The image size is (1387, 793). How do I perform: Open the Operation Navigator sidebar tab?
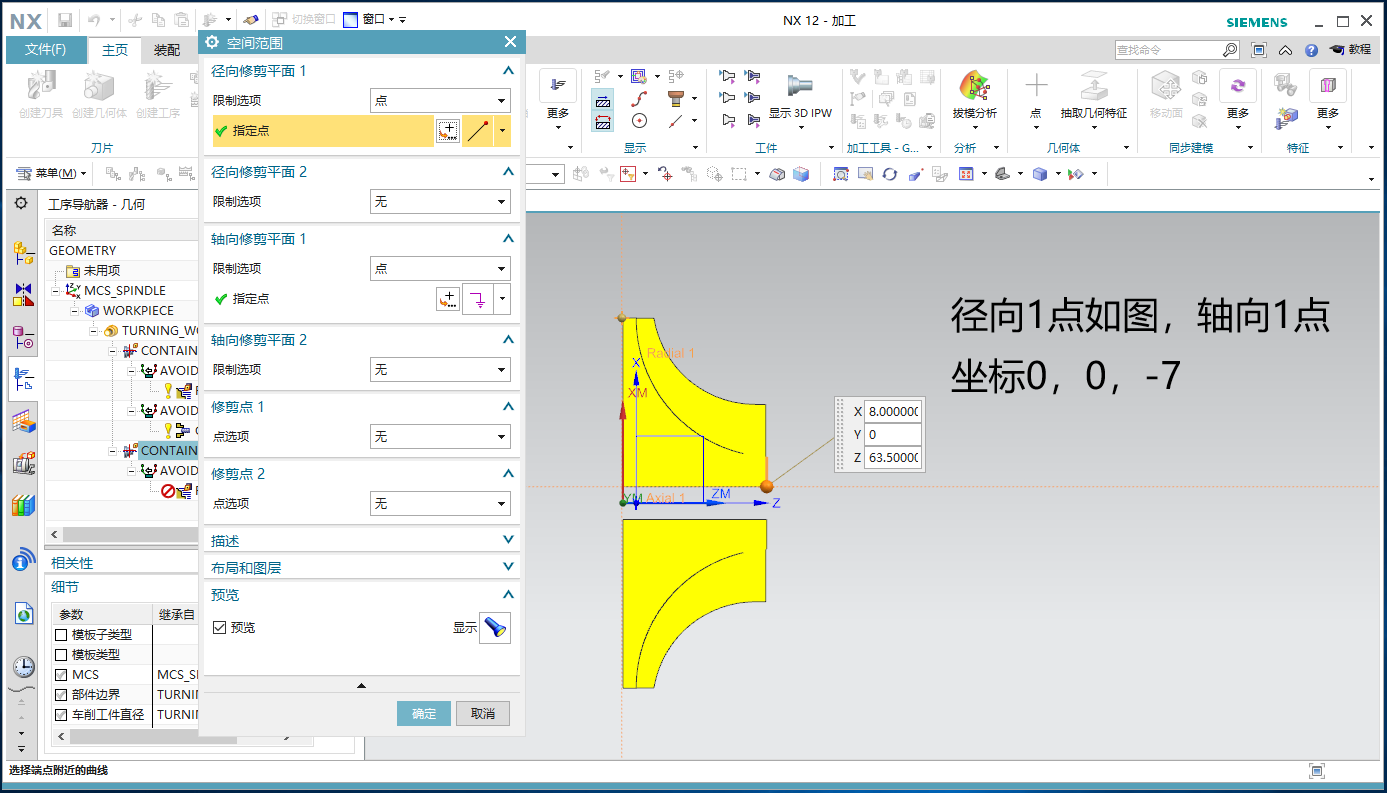(23, 379)
